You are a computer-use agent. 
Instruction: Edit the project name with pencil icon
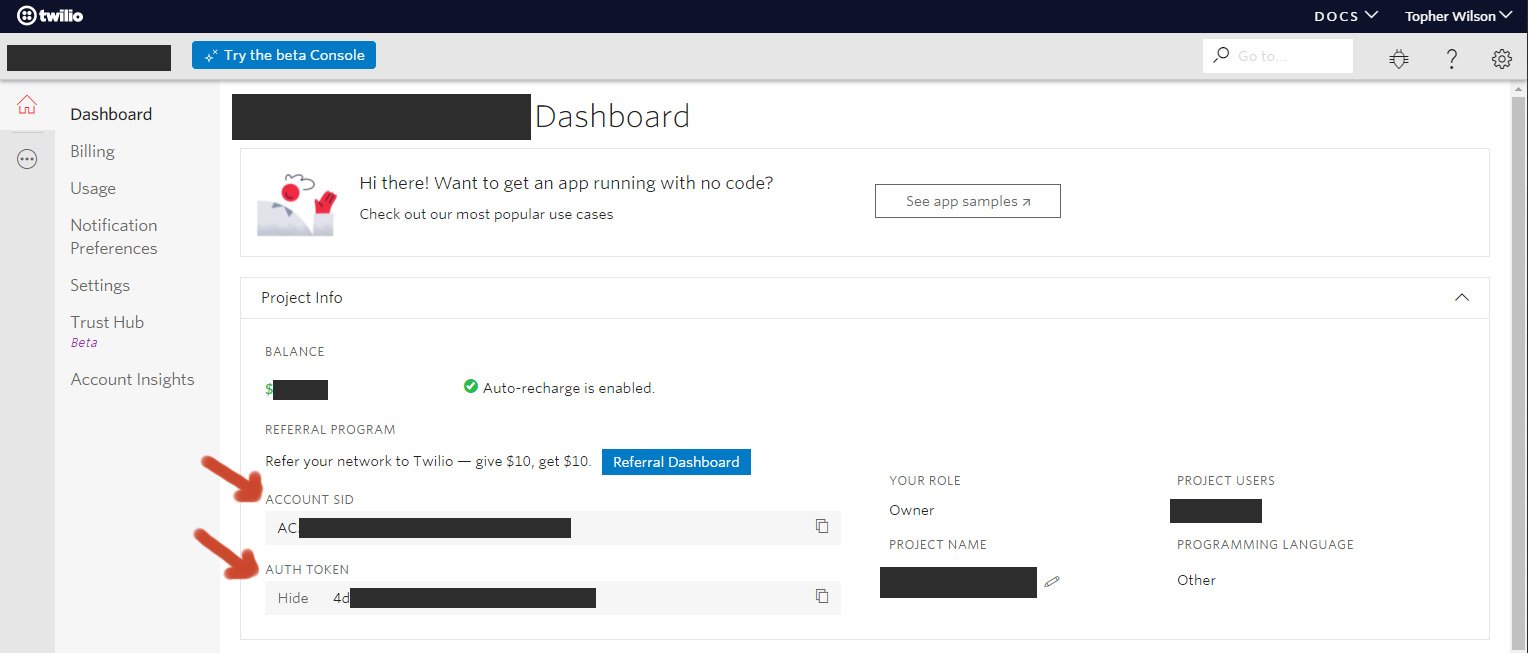pyautogui.click(x=1051, y=580)
